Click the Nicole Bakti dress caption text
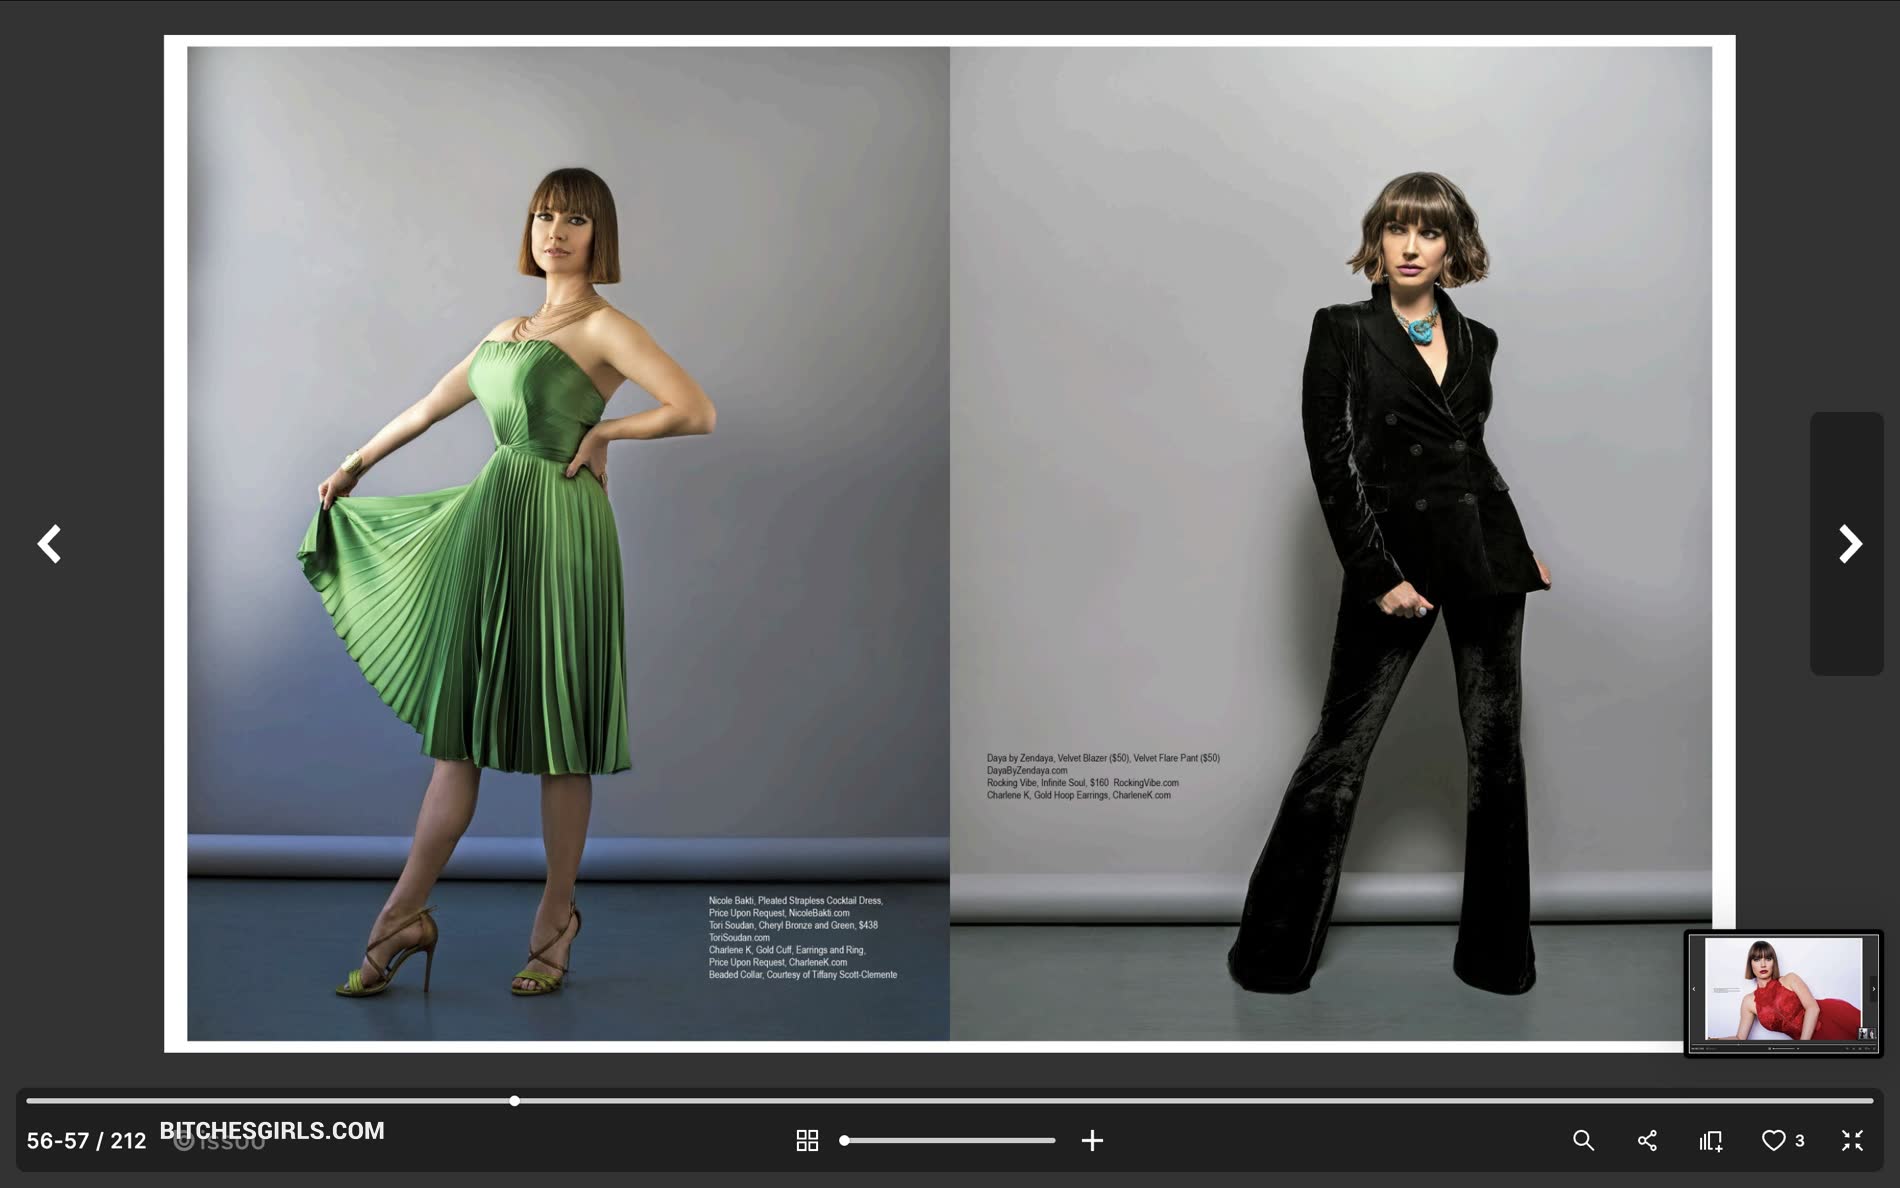The height and width of the screenshot is (1188, 1900). [x=802, y=937]
